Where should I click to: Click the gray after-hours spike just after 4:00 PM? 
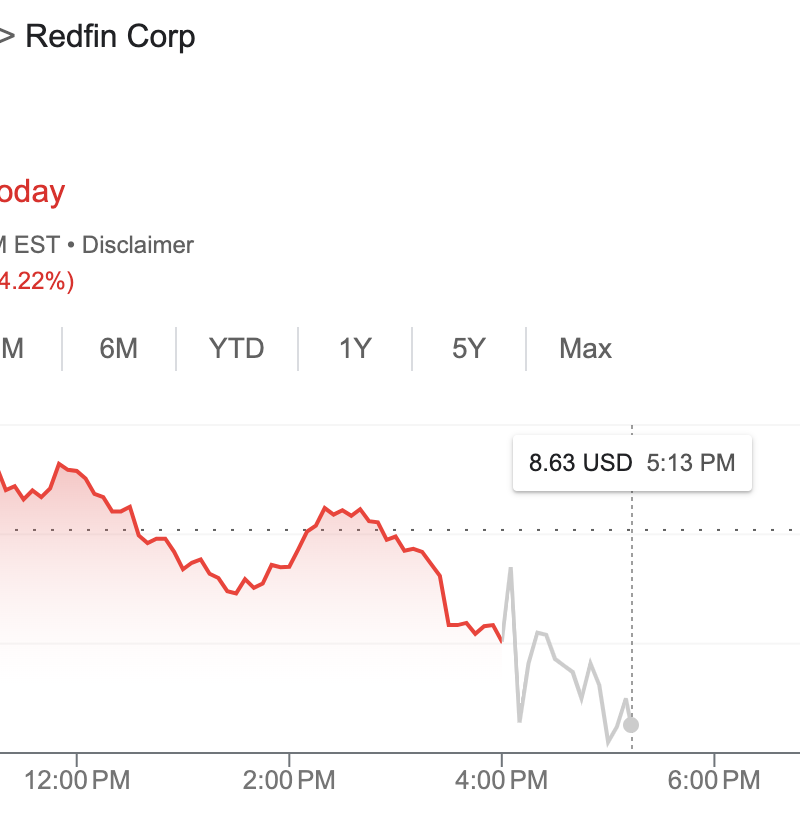(510, 570)
